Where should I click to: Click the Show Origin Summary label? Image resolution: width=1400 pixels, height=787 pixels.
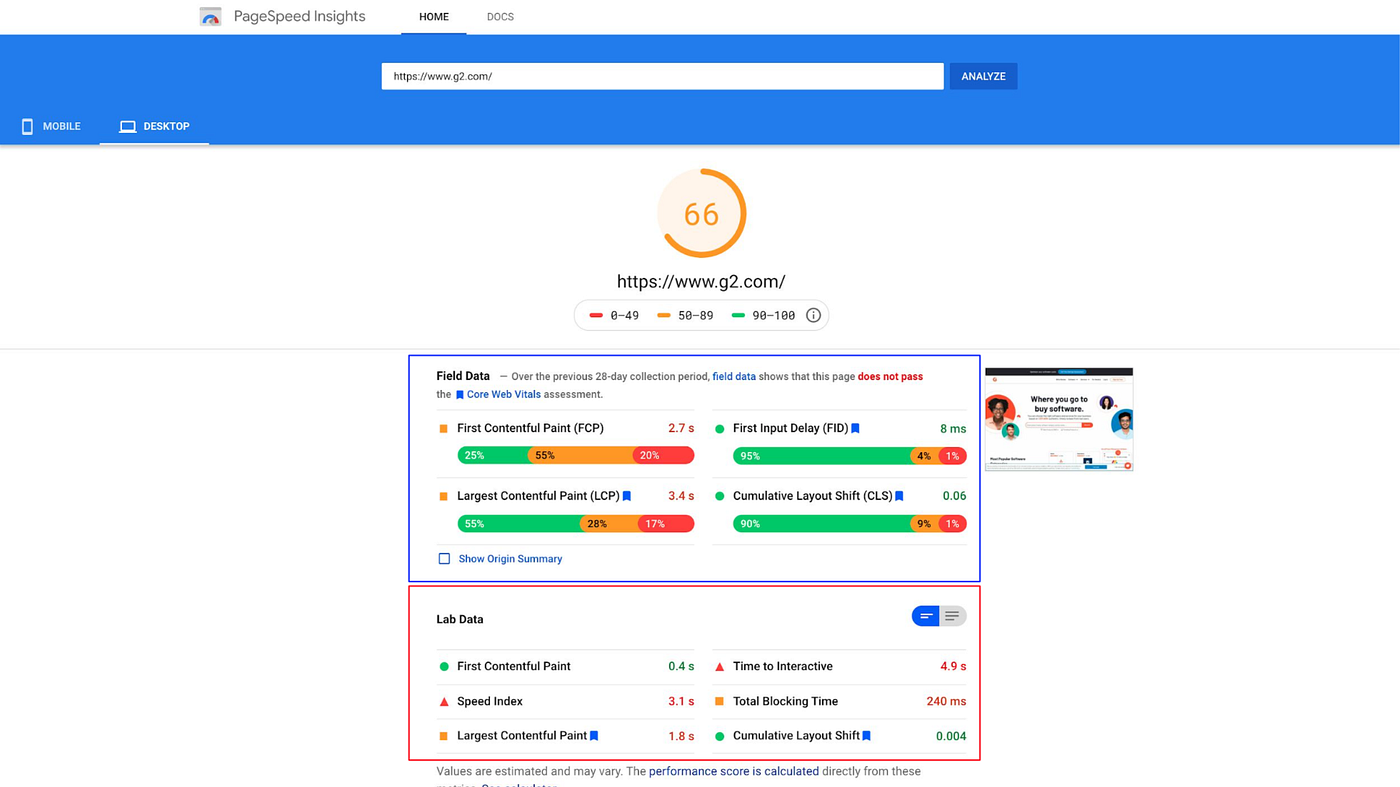(510, 559)
